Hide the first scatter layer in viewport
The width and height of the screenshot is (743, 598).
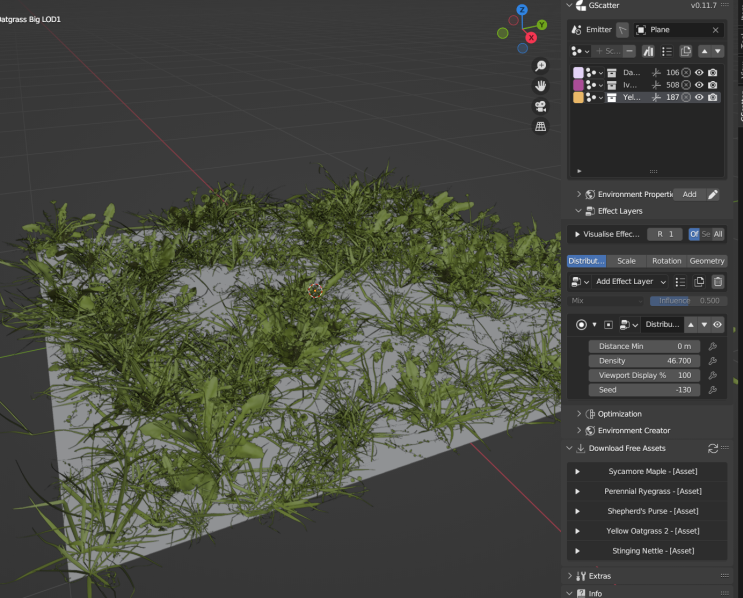pyautogui.click(x=699, y=73)
